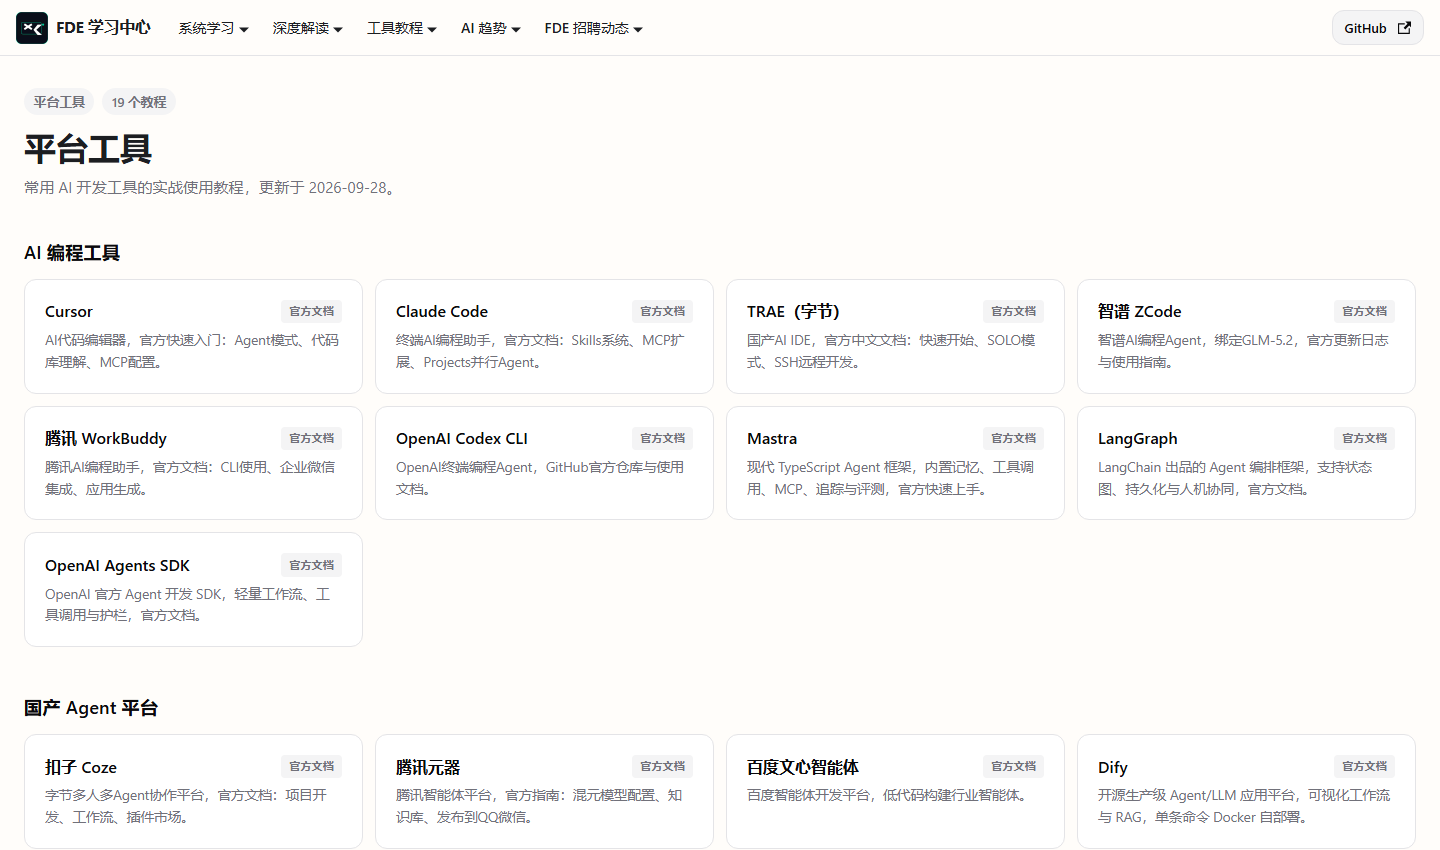Click the 国产 Agent 平台 section heading
Image resolution: width=1440 pixels, height=850 pixels.
[91, 708]
